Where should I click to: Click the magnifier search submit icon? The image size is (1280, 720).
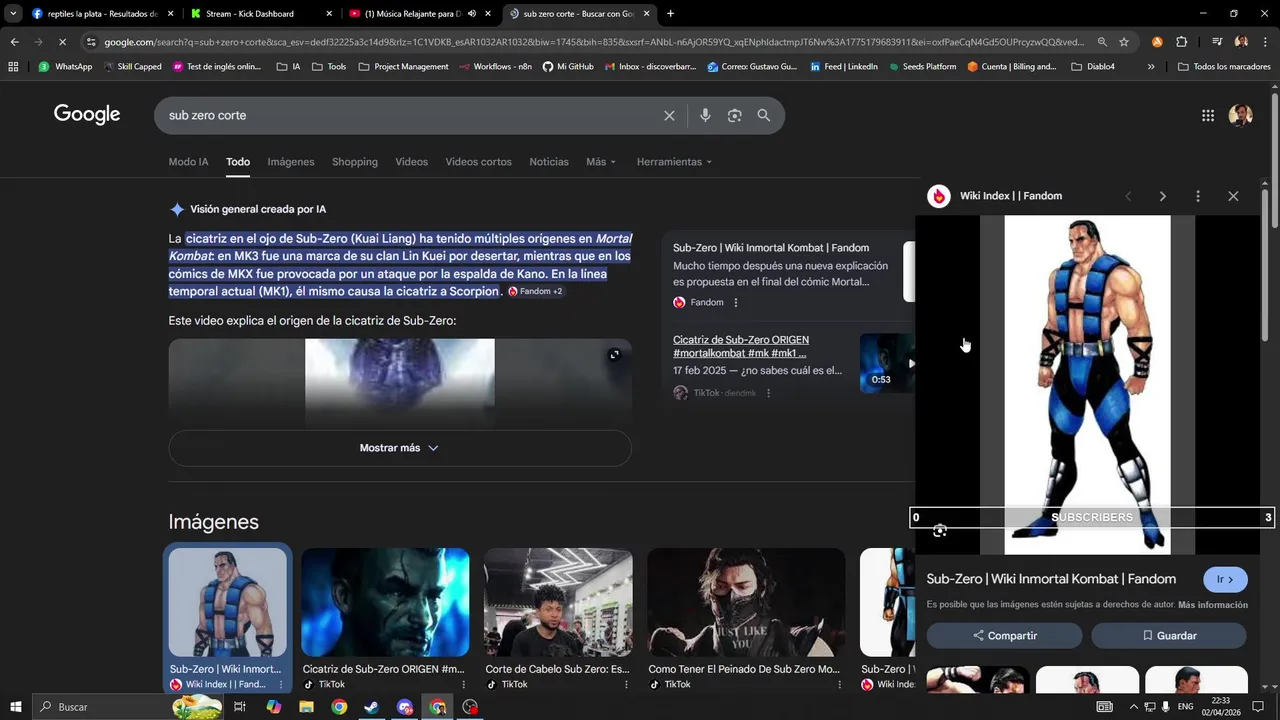[x=764, y=116]
